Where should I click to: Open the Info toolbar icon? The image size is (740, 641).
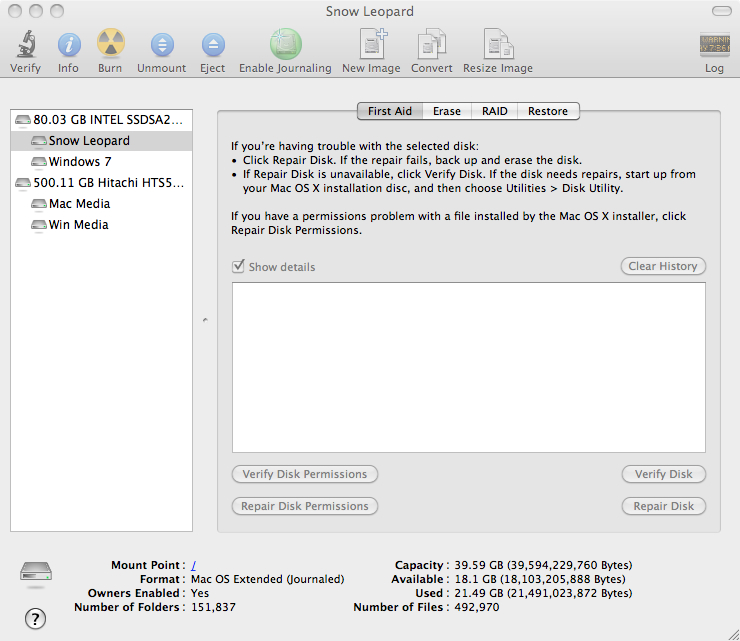(x=69, y=45)
